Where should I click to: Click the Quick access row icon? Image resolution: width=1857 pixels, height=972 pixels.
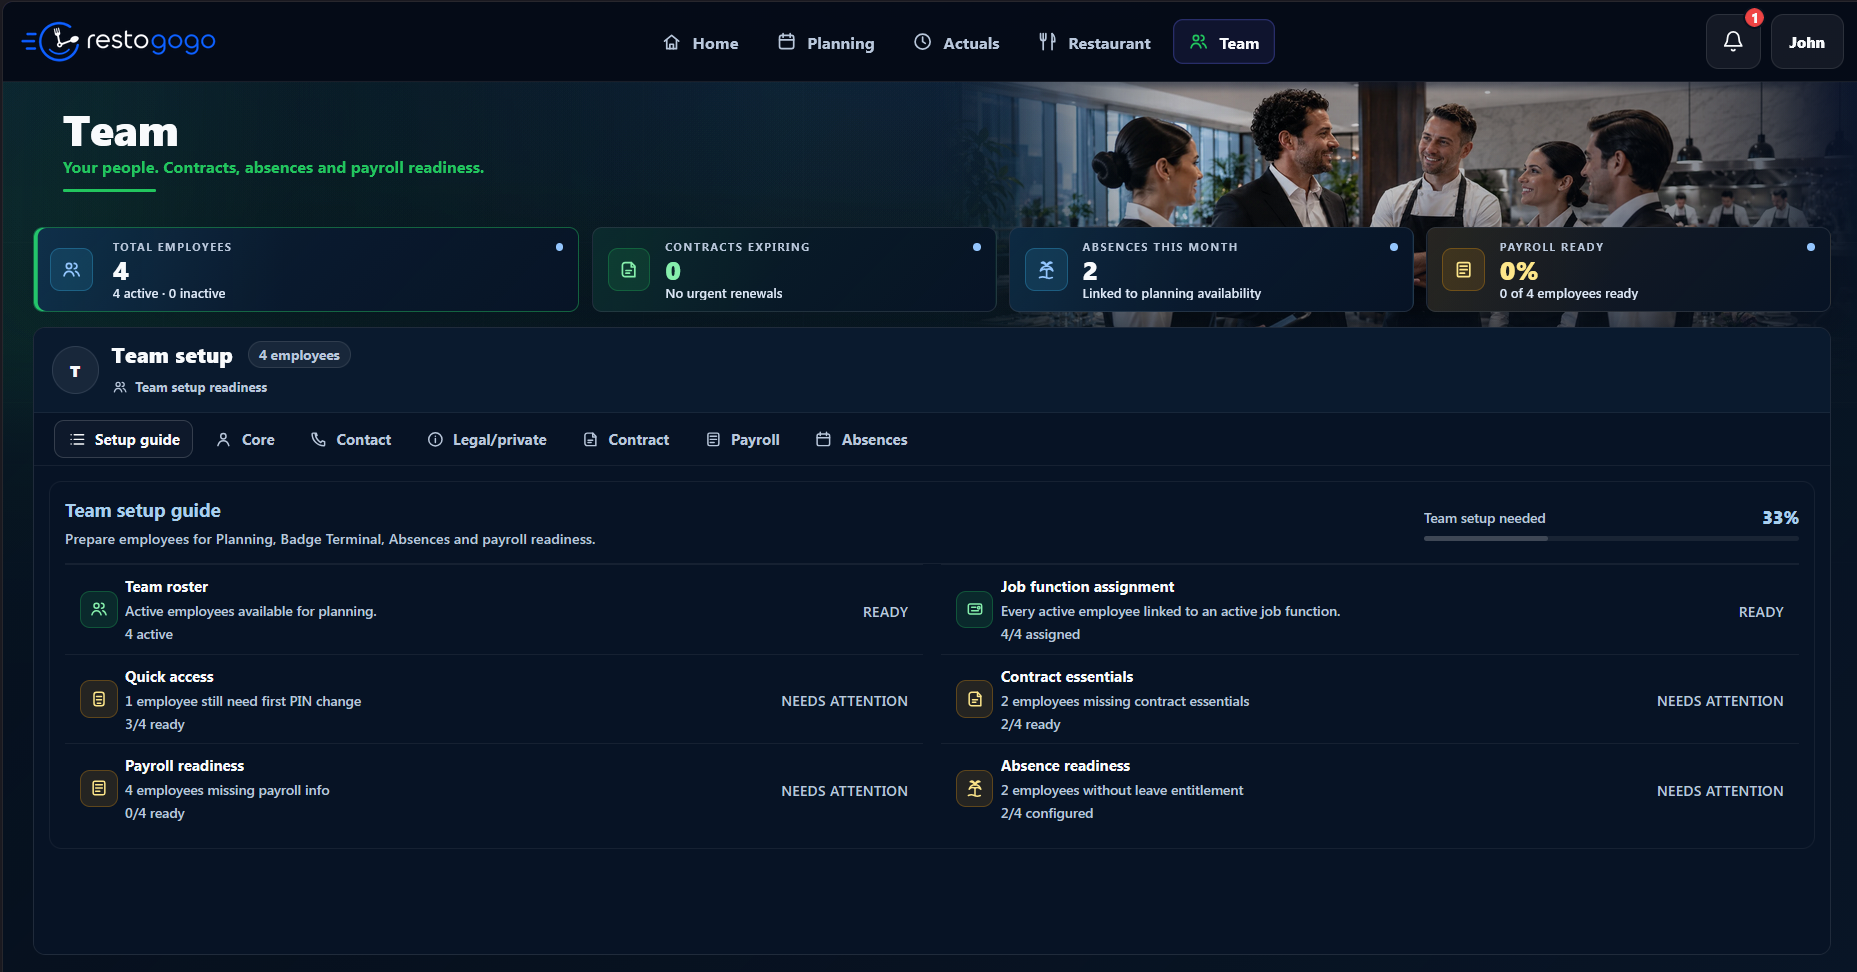point(99,699)
